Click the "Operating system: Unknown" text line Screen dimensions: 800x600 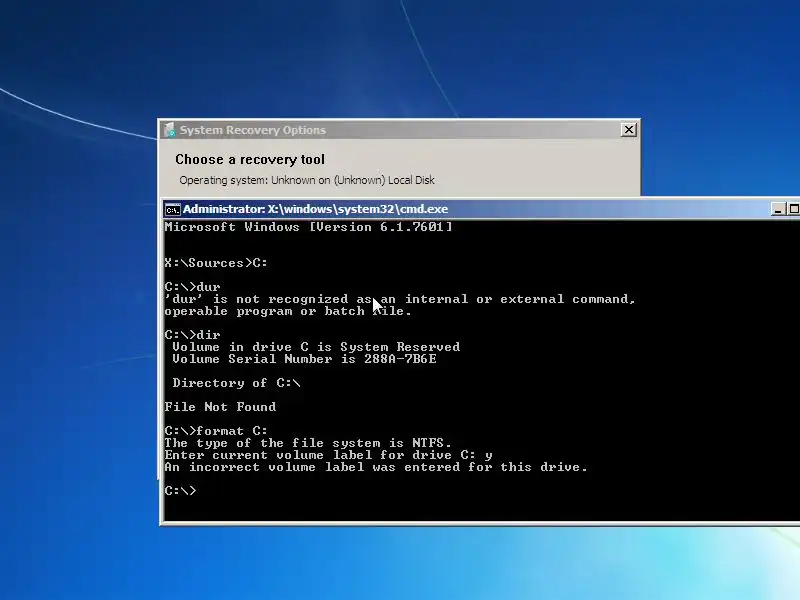coord(307,180)
